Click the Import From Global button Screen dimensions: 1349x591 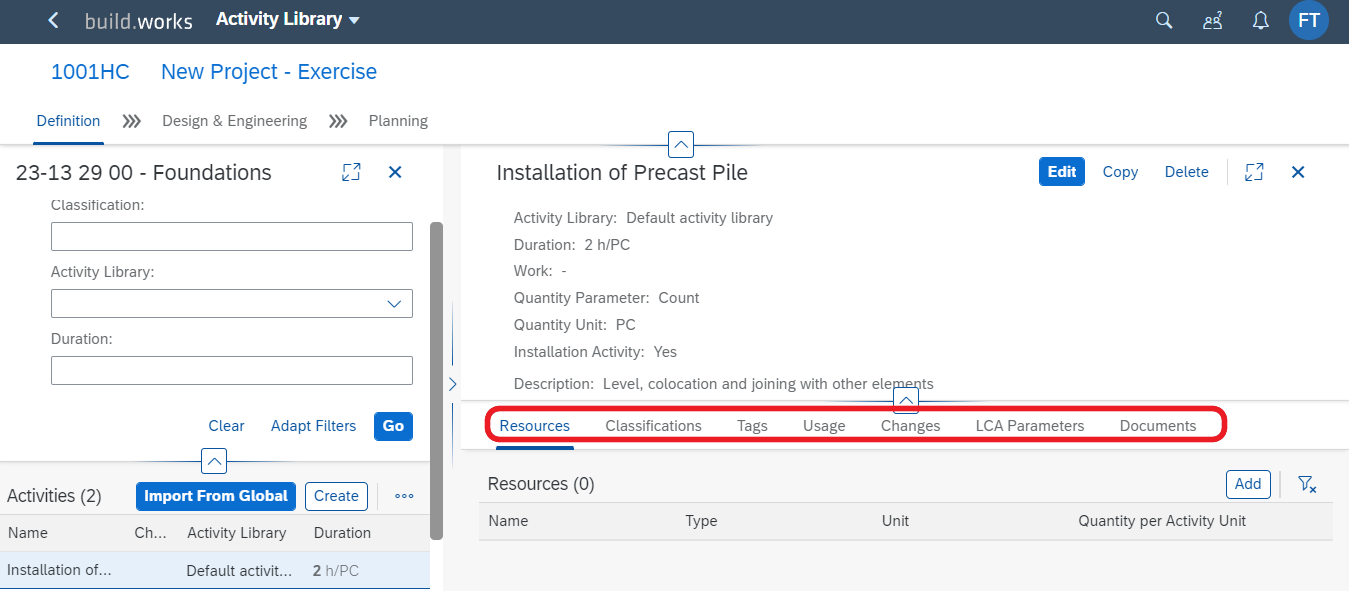(x=216, y=496)
